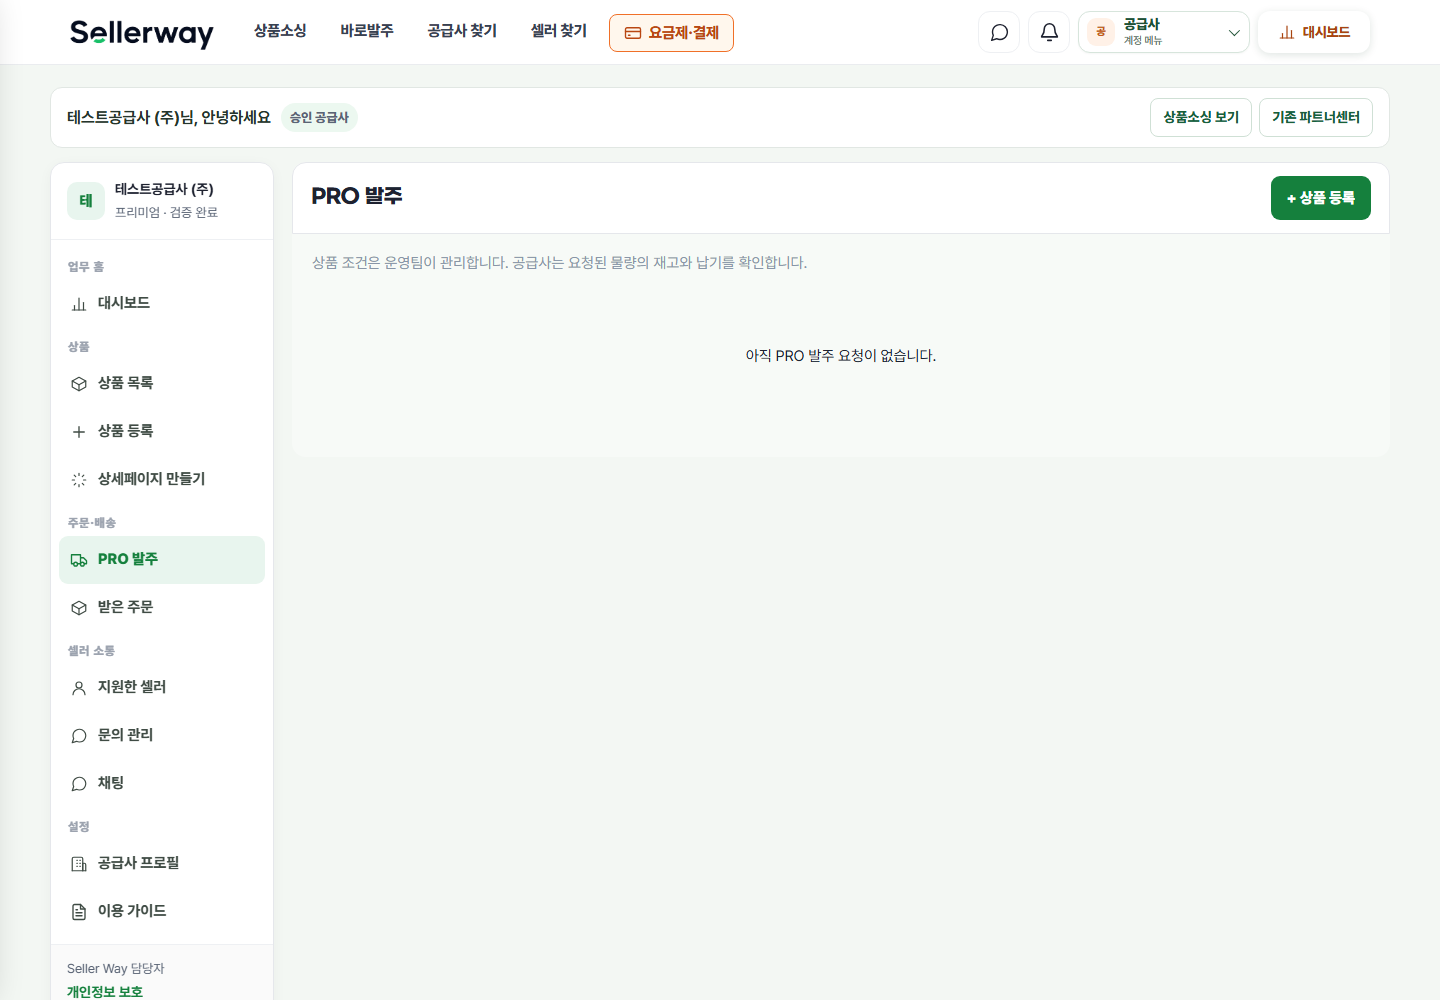The width and height of the screenshot is (1440, 1000).
Task: Click the 기존 파트너센터 button
Action: click(x=1316, y=117)
